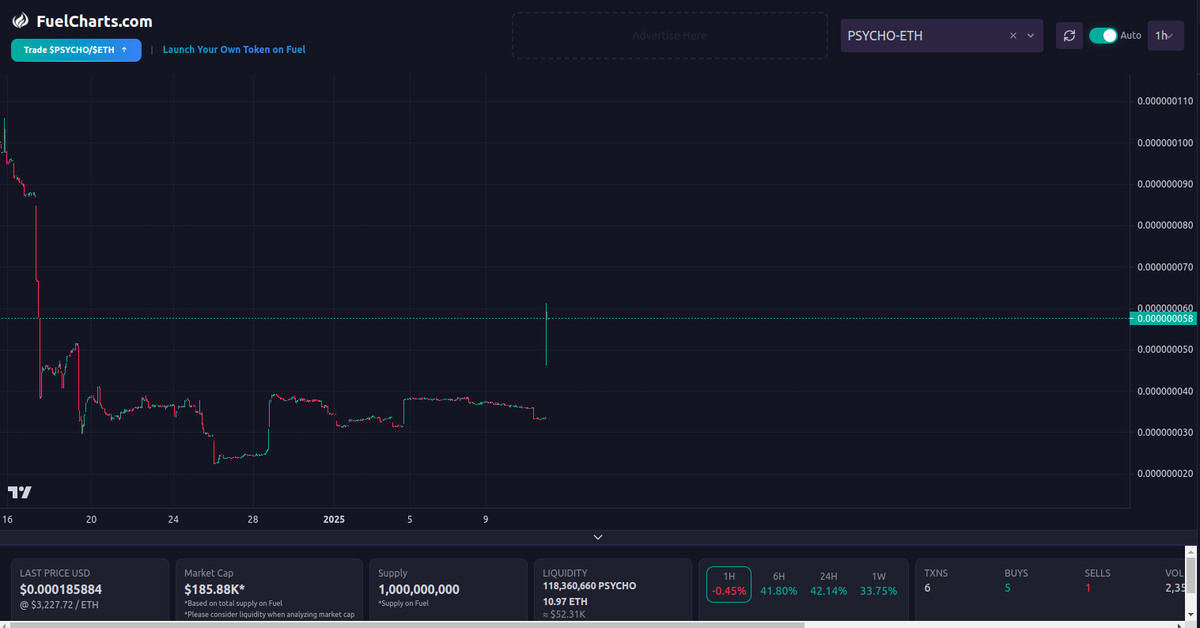Expand the pair selector dropdown arrow
This screenshot has height=628, width=1200.
pos(1031,36)
